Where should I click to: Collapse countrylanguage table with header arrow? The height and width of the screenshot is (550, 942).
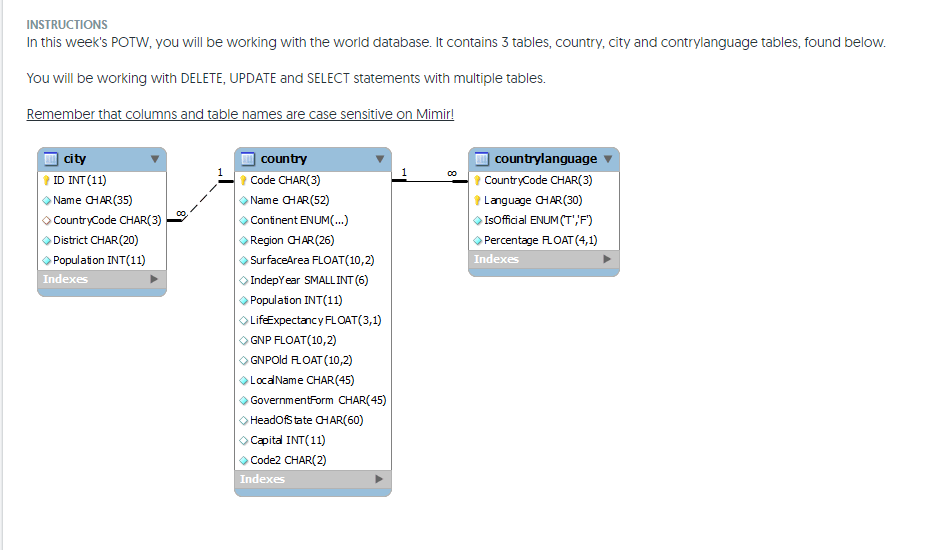click(608, 159)
